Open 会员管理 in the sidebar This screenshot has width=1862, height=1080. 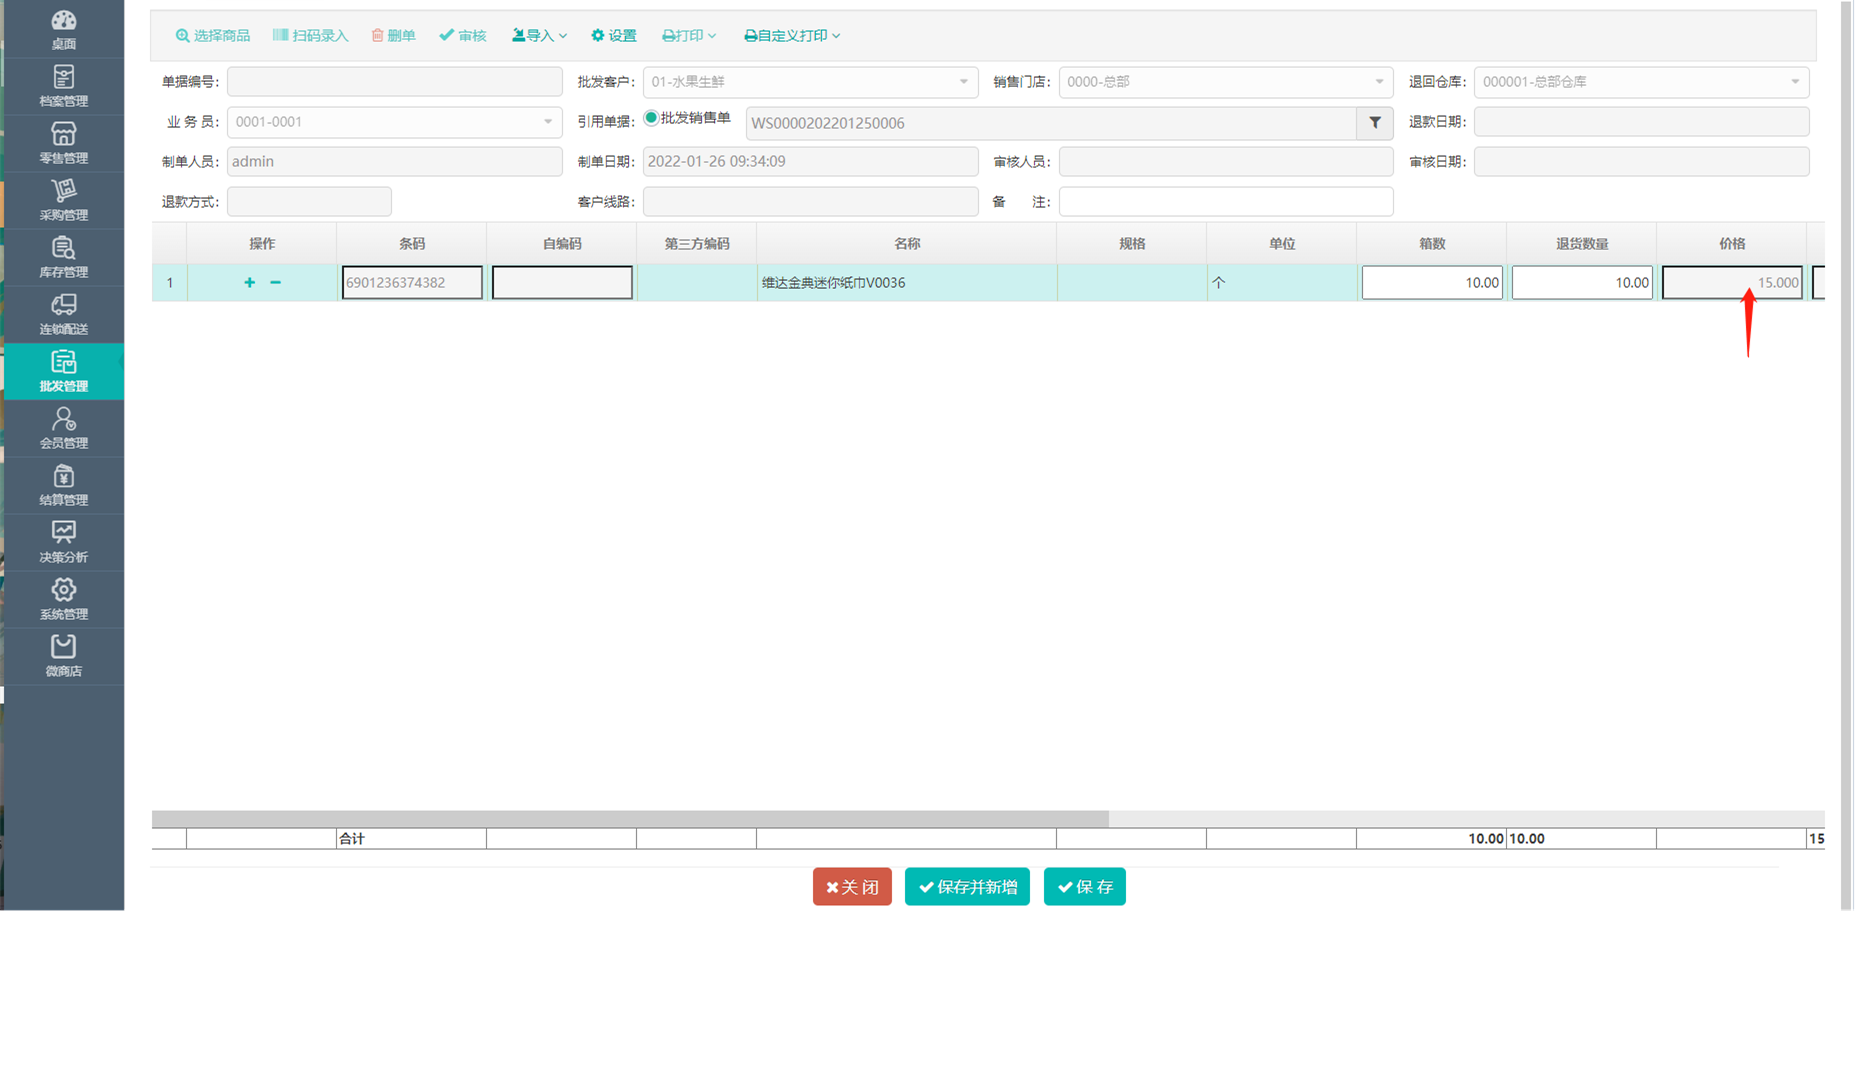(x=63, y=428)
